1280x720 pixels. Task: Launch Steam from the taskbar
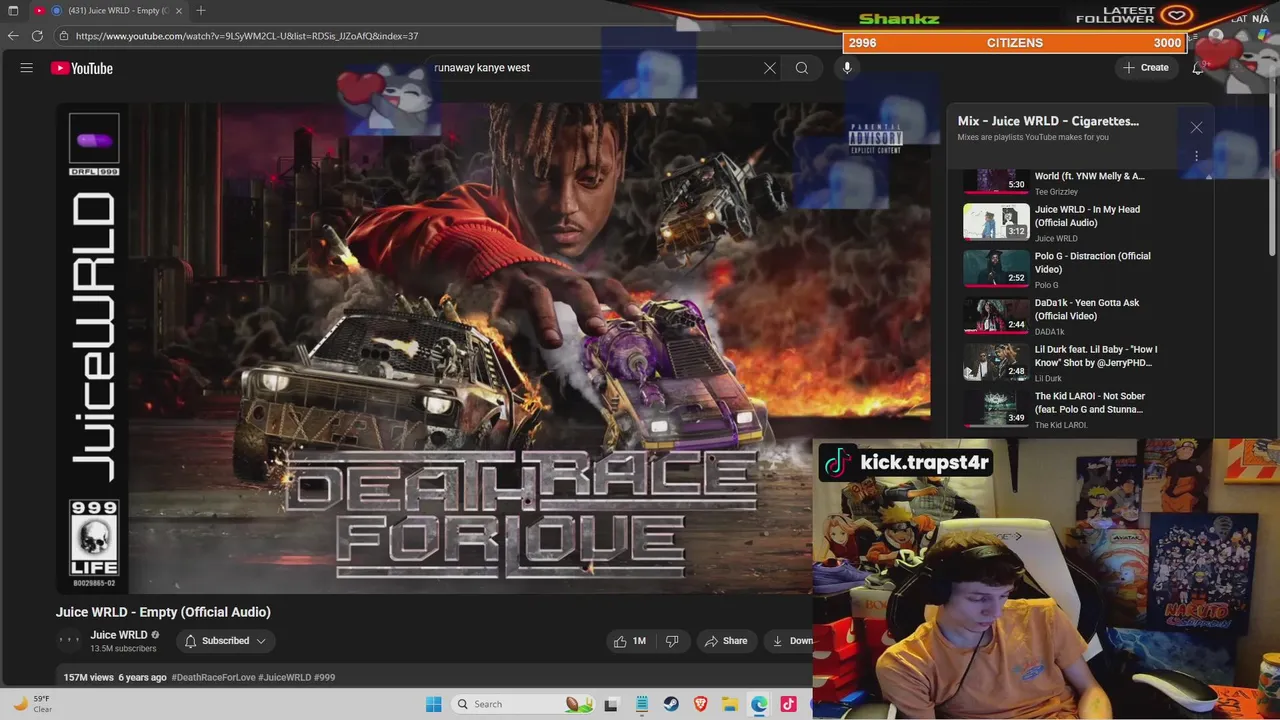[x=671, y=704]
